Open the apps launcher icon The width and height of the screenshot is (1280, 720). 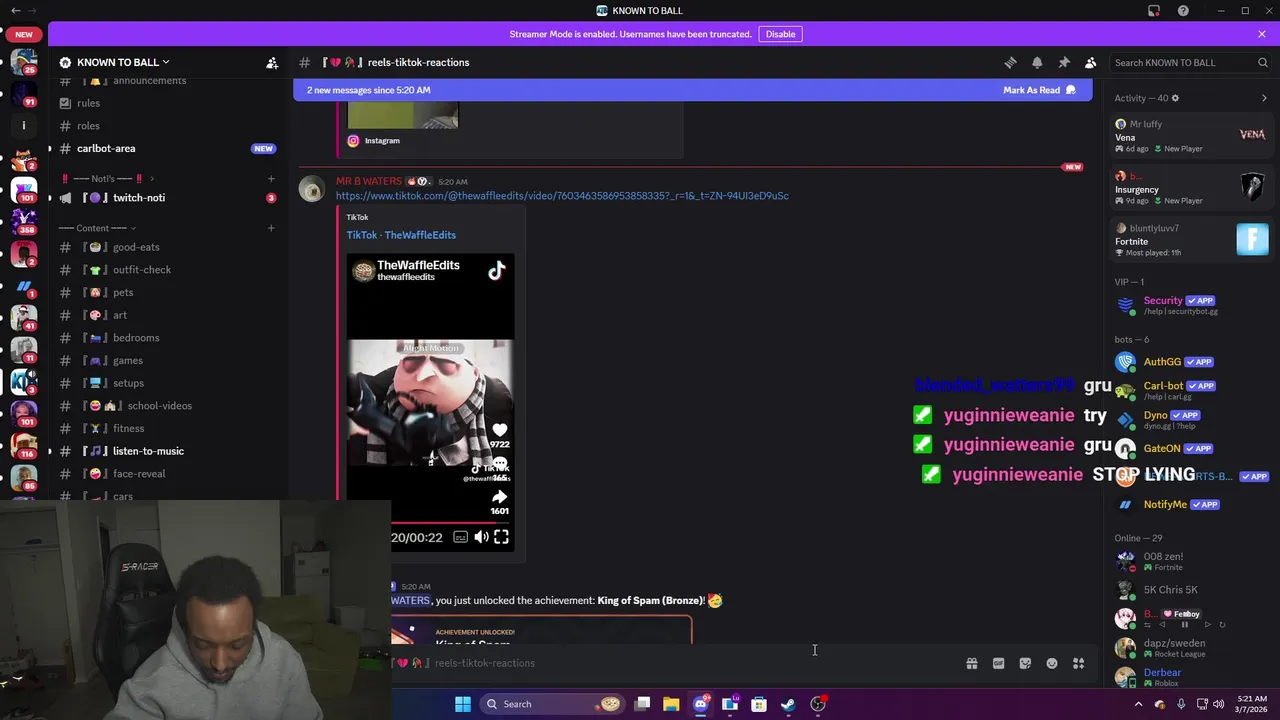(x=1078, y=663)
